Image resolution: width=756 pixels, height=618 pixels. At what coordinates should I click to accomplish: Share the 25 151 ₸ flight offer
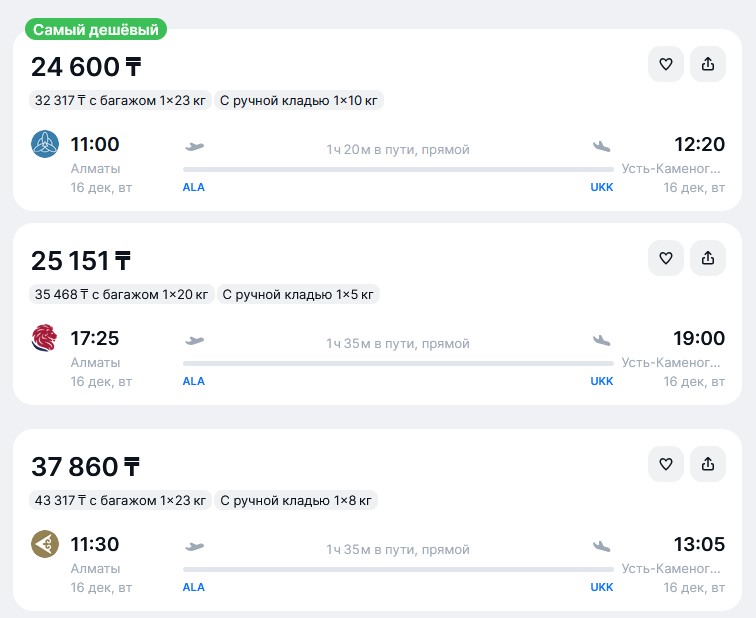[x=708, y=258]
